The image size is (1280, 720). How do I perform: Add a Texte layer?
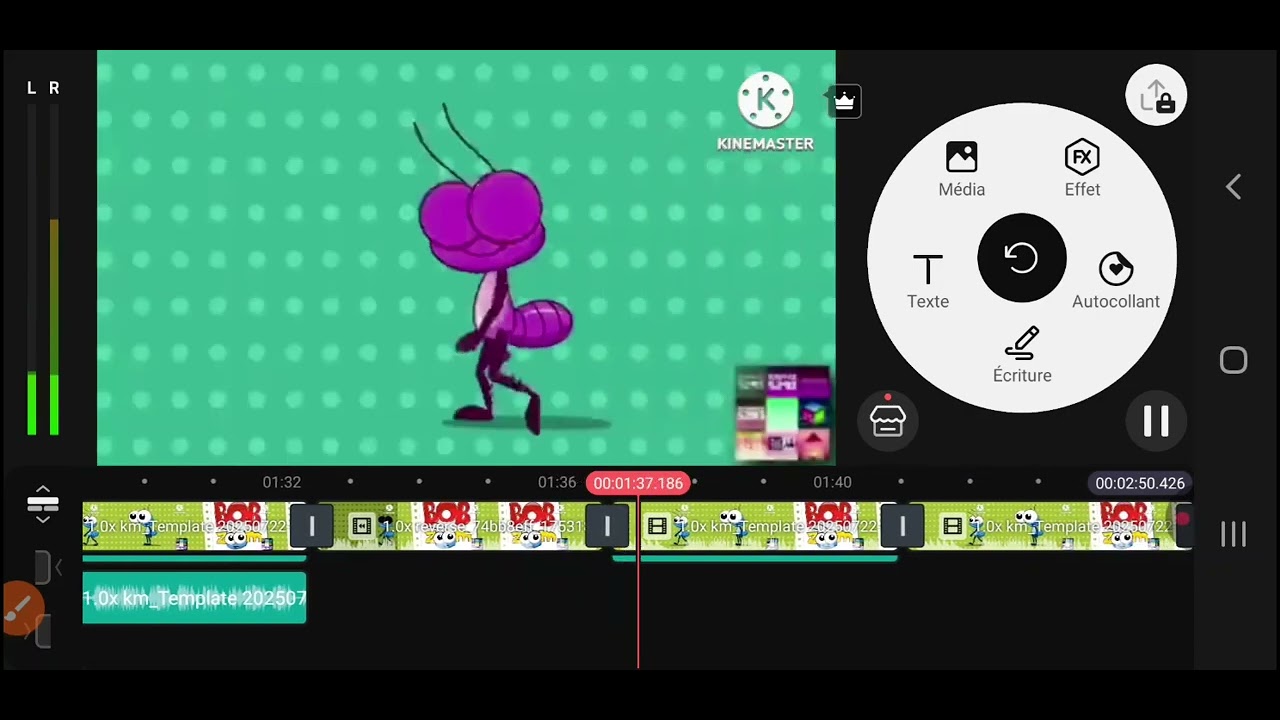[x=928, y=281]
